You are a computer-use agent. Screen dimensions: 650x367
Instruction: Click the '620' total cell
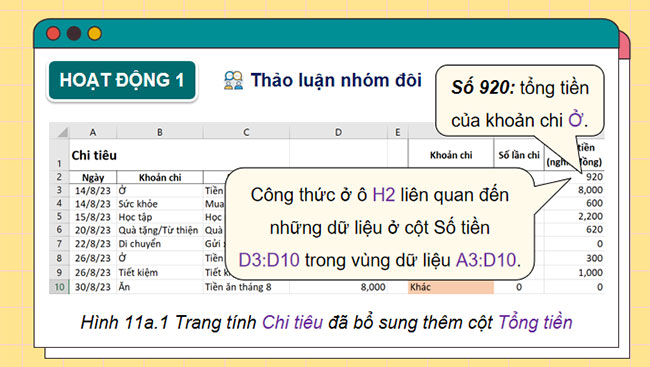594,230
